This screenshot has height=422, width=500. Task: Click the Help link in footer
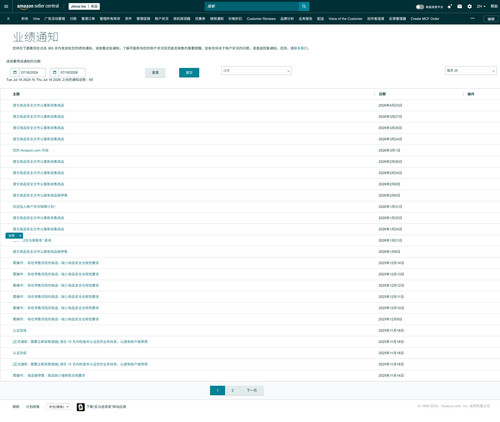point(16,407)
